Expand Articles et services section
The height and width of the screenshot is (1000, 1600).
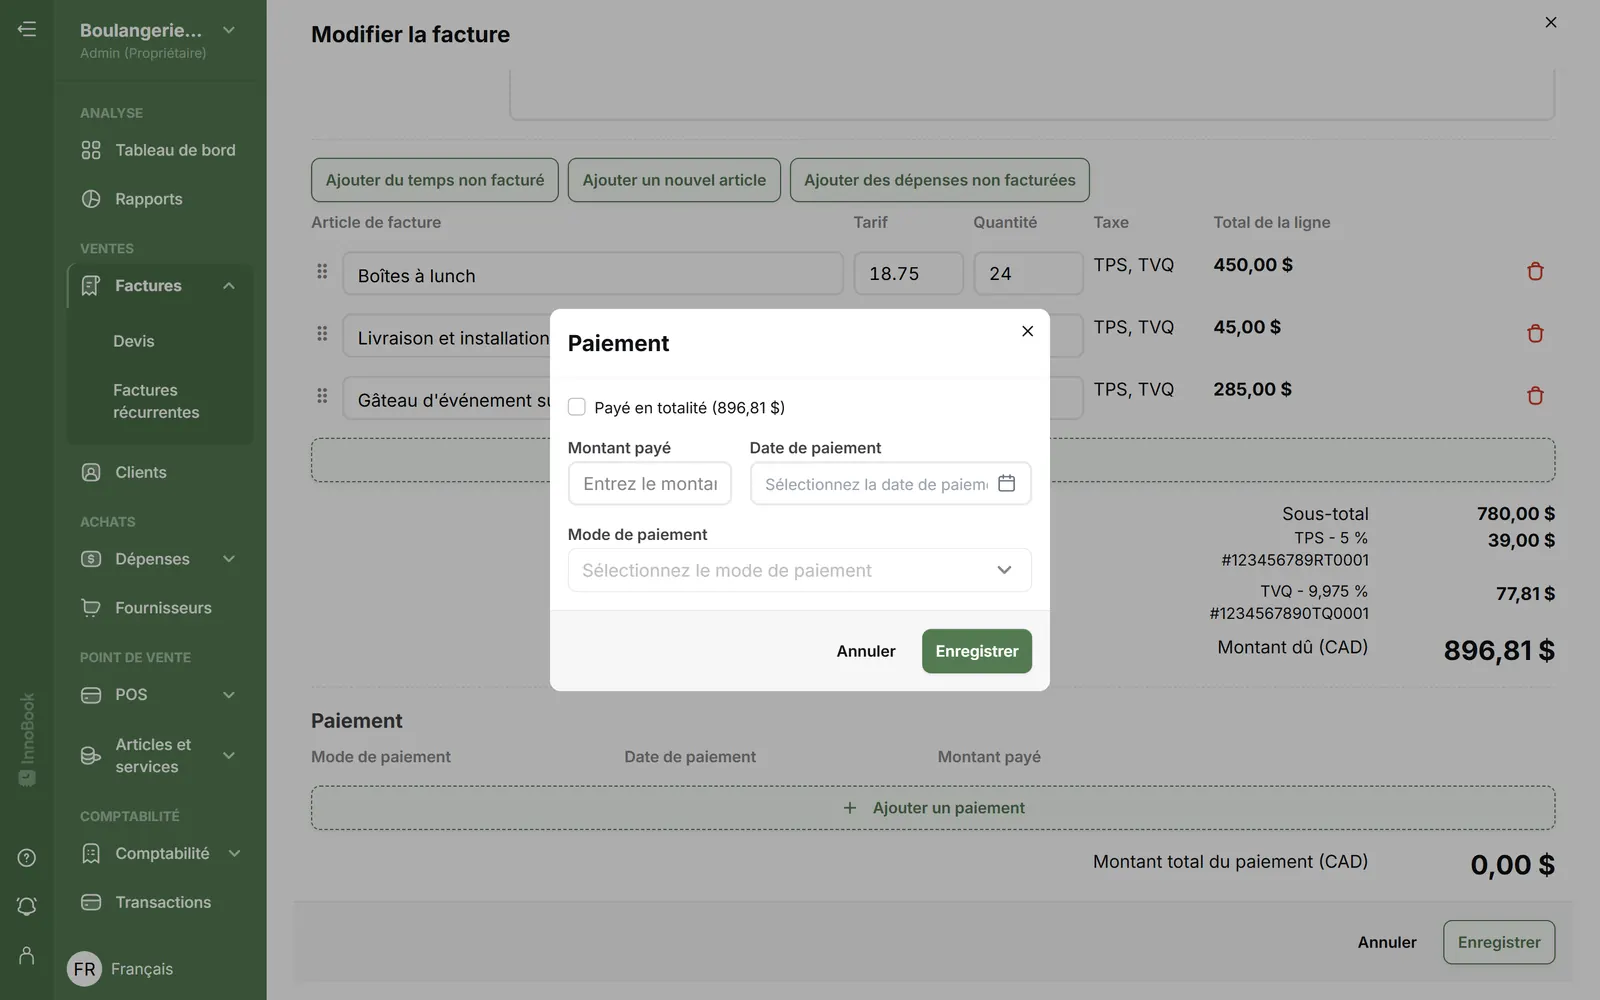click(229, 755)
